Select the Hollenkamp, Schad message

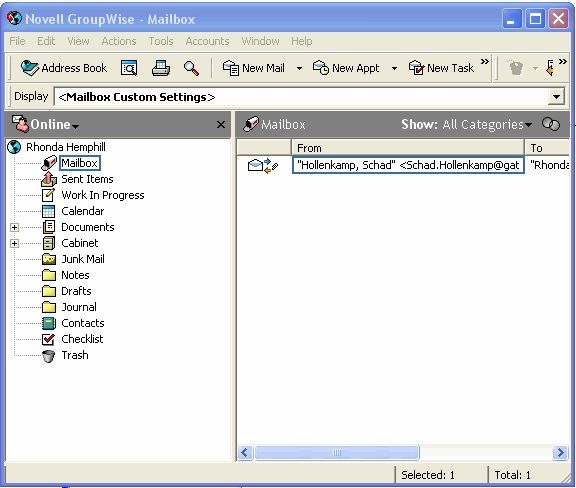408,165
